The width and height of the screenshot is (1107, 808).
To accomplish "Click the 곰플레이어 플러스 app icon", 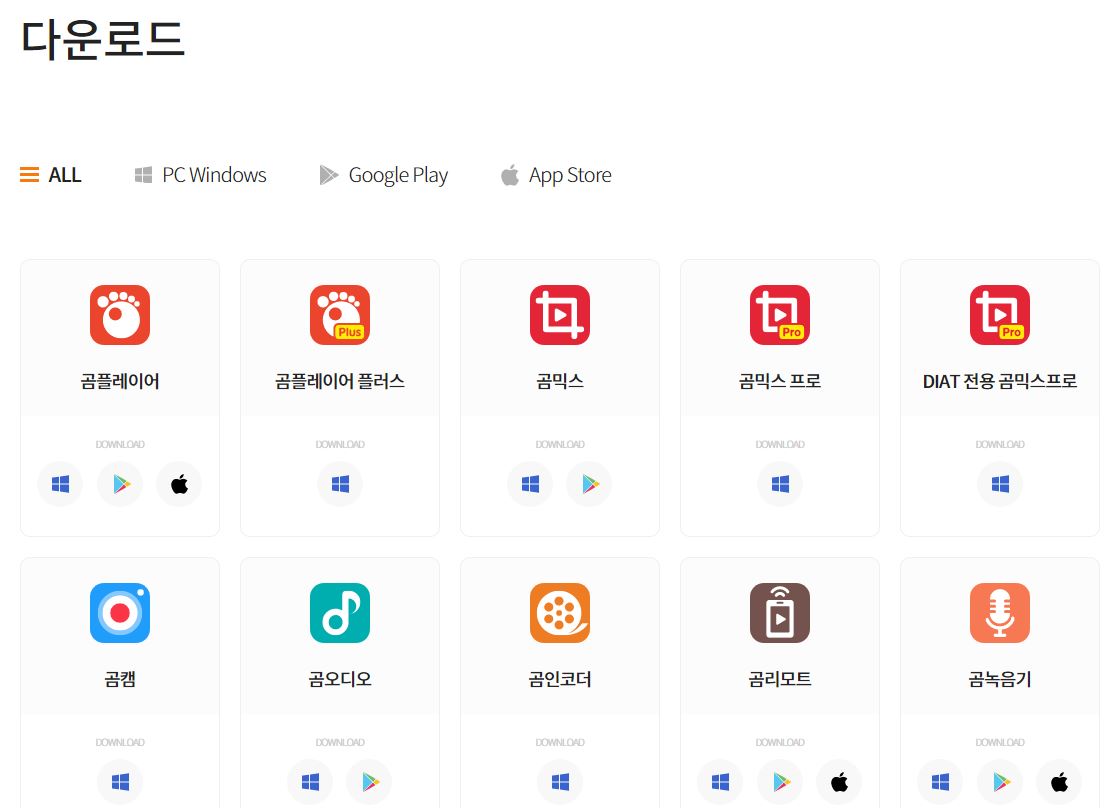I will click(340, 315).
